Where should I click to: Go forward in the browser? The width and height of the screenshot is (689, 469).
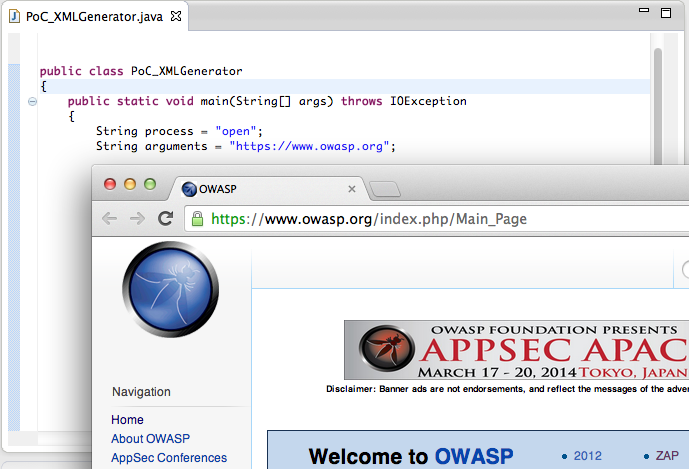[137, 218]
